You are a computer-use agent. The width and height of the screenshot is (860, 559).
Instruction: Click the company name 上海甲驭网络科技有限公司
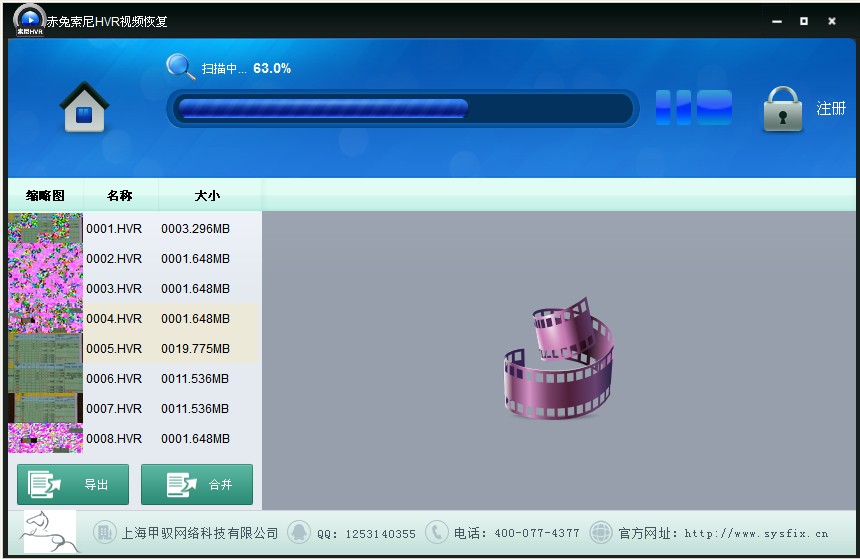click(x=200, y=533)
